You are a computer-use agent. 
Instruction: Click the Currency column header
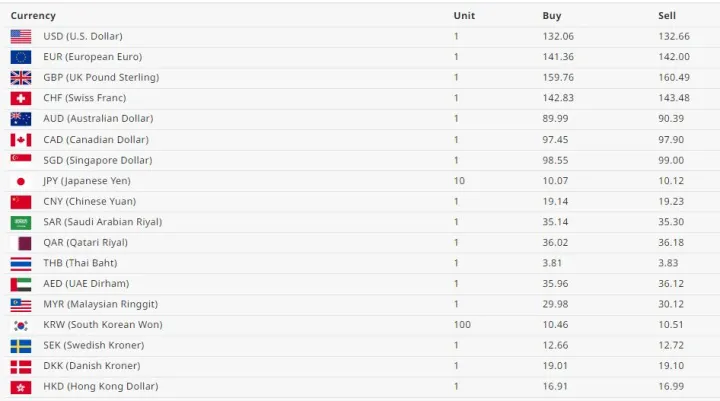pyautogui.click(x=33, y=16)
